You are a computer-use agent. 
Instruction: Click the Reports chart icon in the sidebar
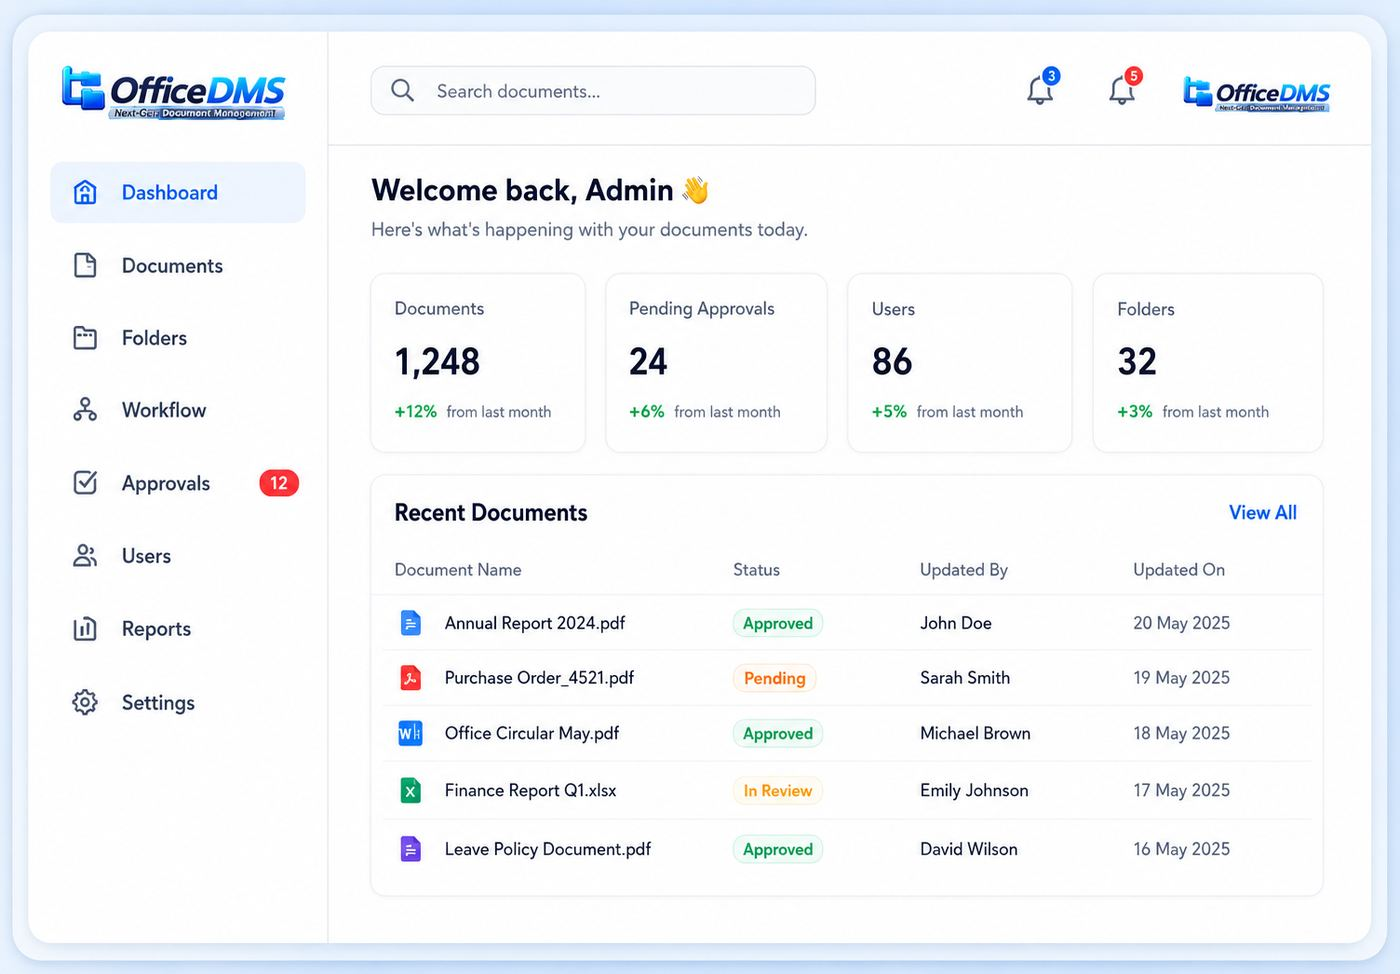click(x=85, y=629)
